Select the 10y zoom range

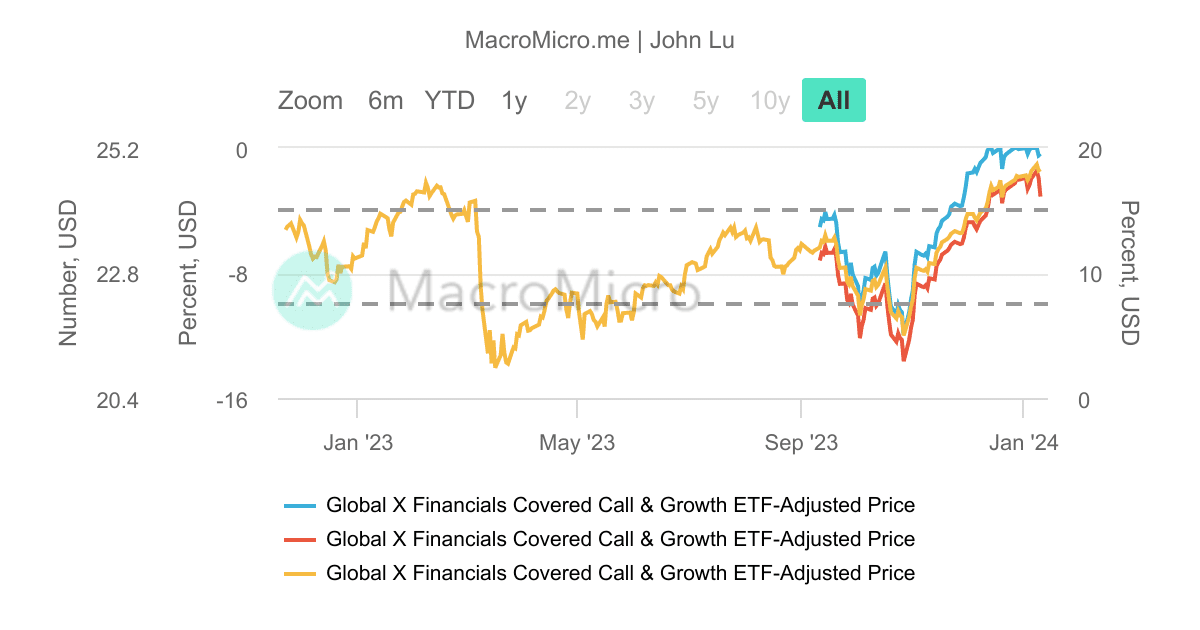click(x=769, y=100)
